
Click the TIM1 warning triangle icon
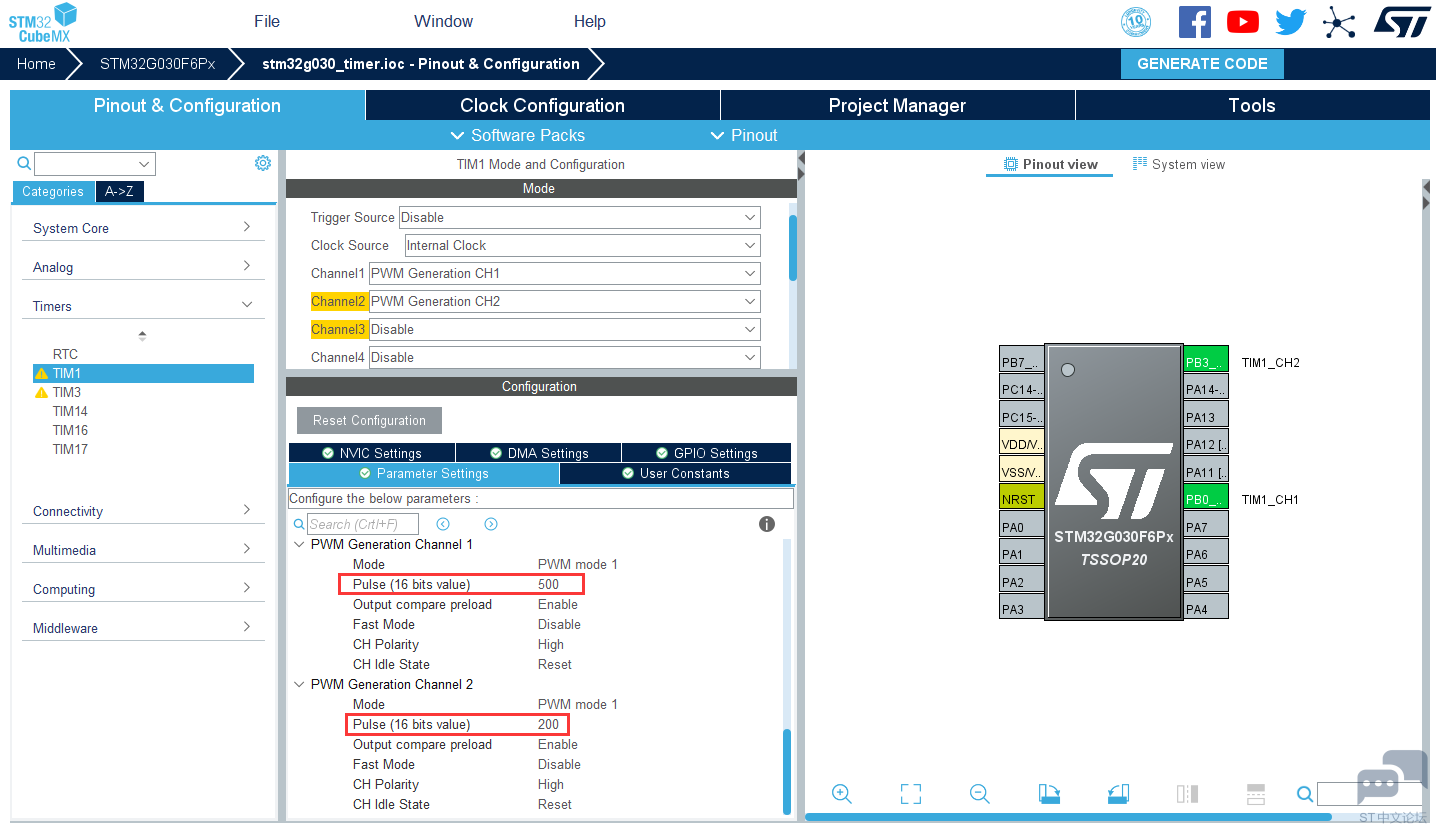(x=41, y=373)
